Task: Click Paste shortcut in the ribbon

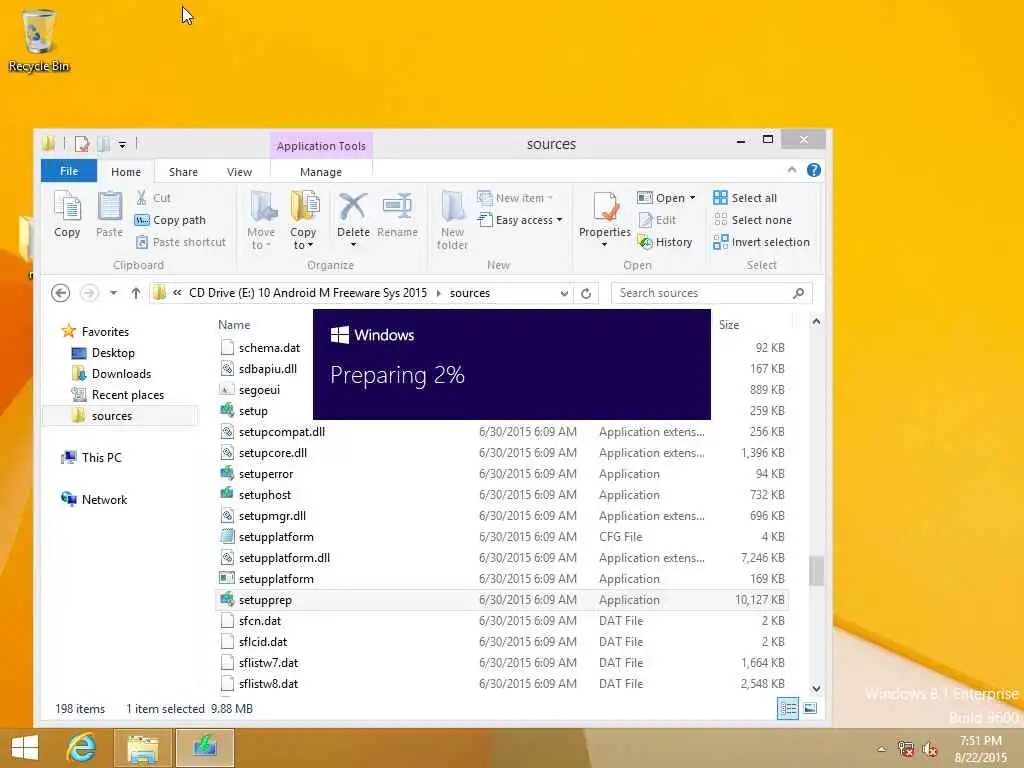Action: coord(180,242)
